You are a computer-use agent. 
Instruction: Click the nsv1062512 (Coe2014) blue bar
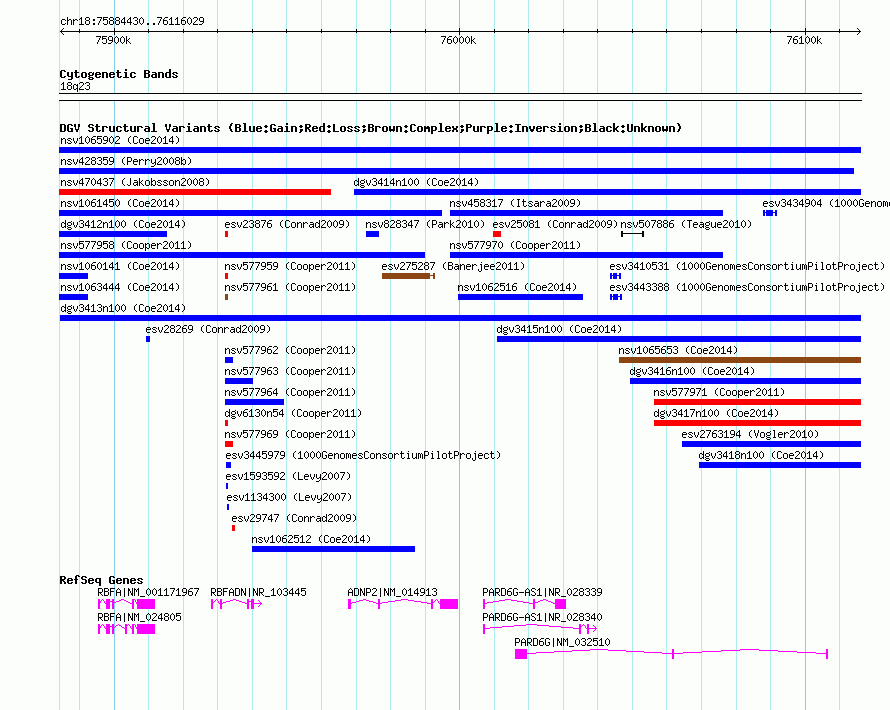[x=333, y=549]
